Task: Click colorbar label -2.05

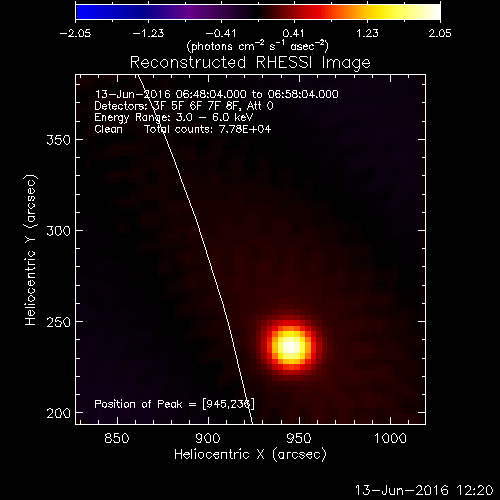Action: point(75,33)
